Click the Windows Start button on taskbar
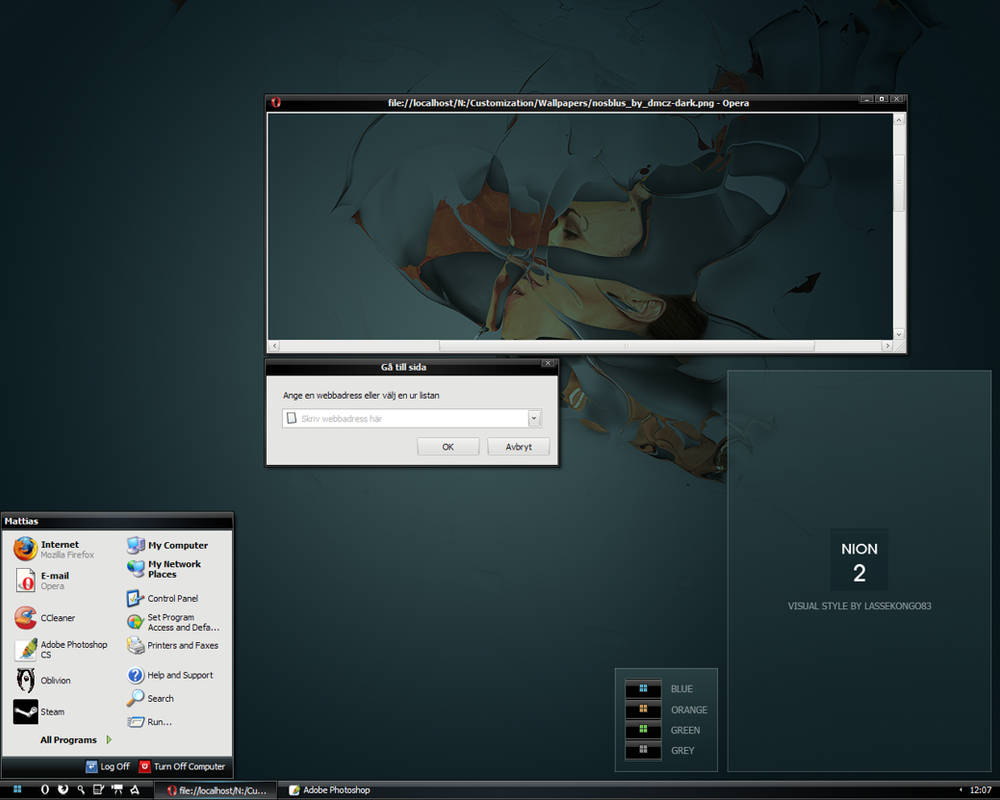1000x800 pixels. (x=18, y=790)
